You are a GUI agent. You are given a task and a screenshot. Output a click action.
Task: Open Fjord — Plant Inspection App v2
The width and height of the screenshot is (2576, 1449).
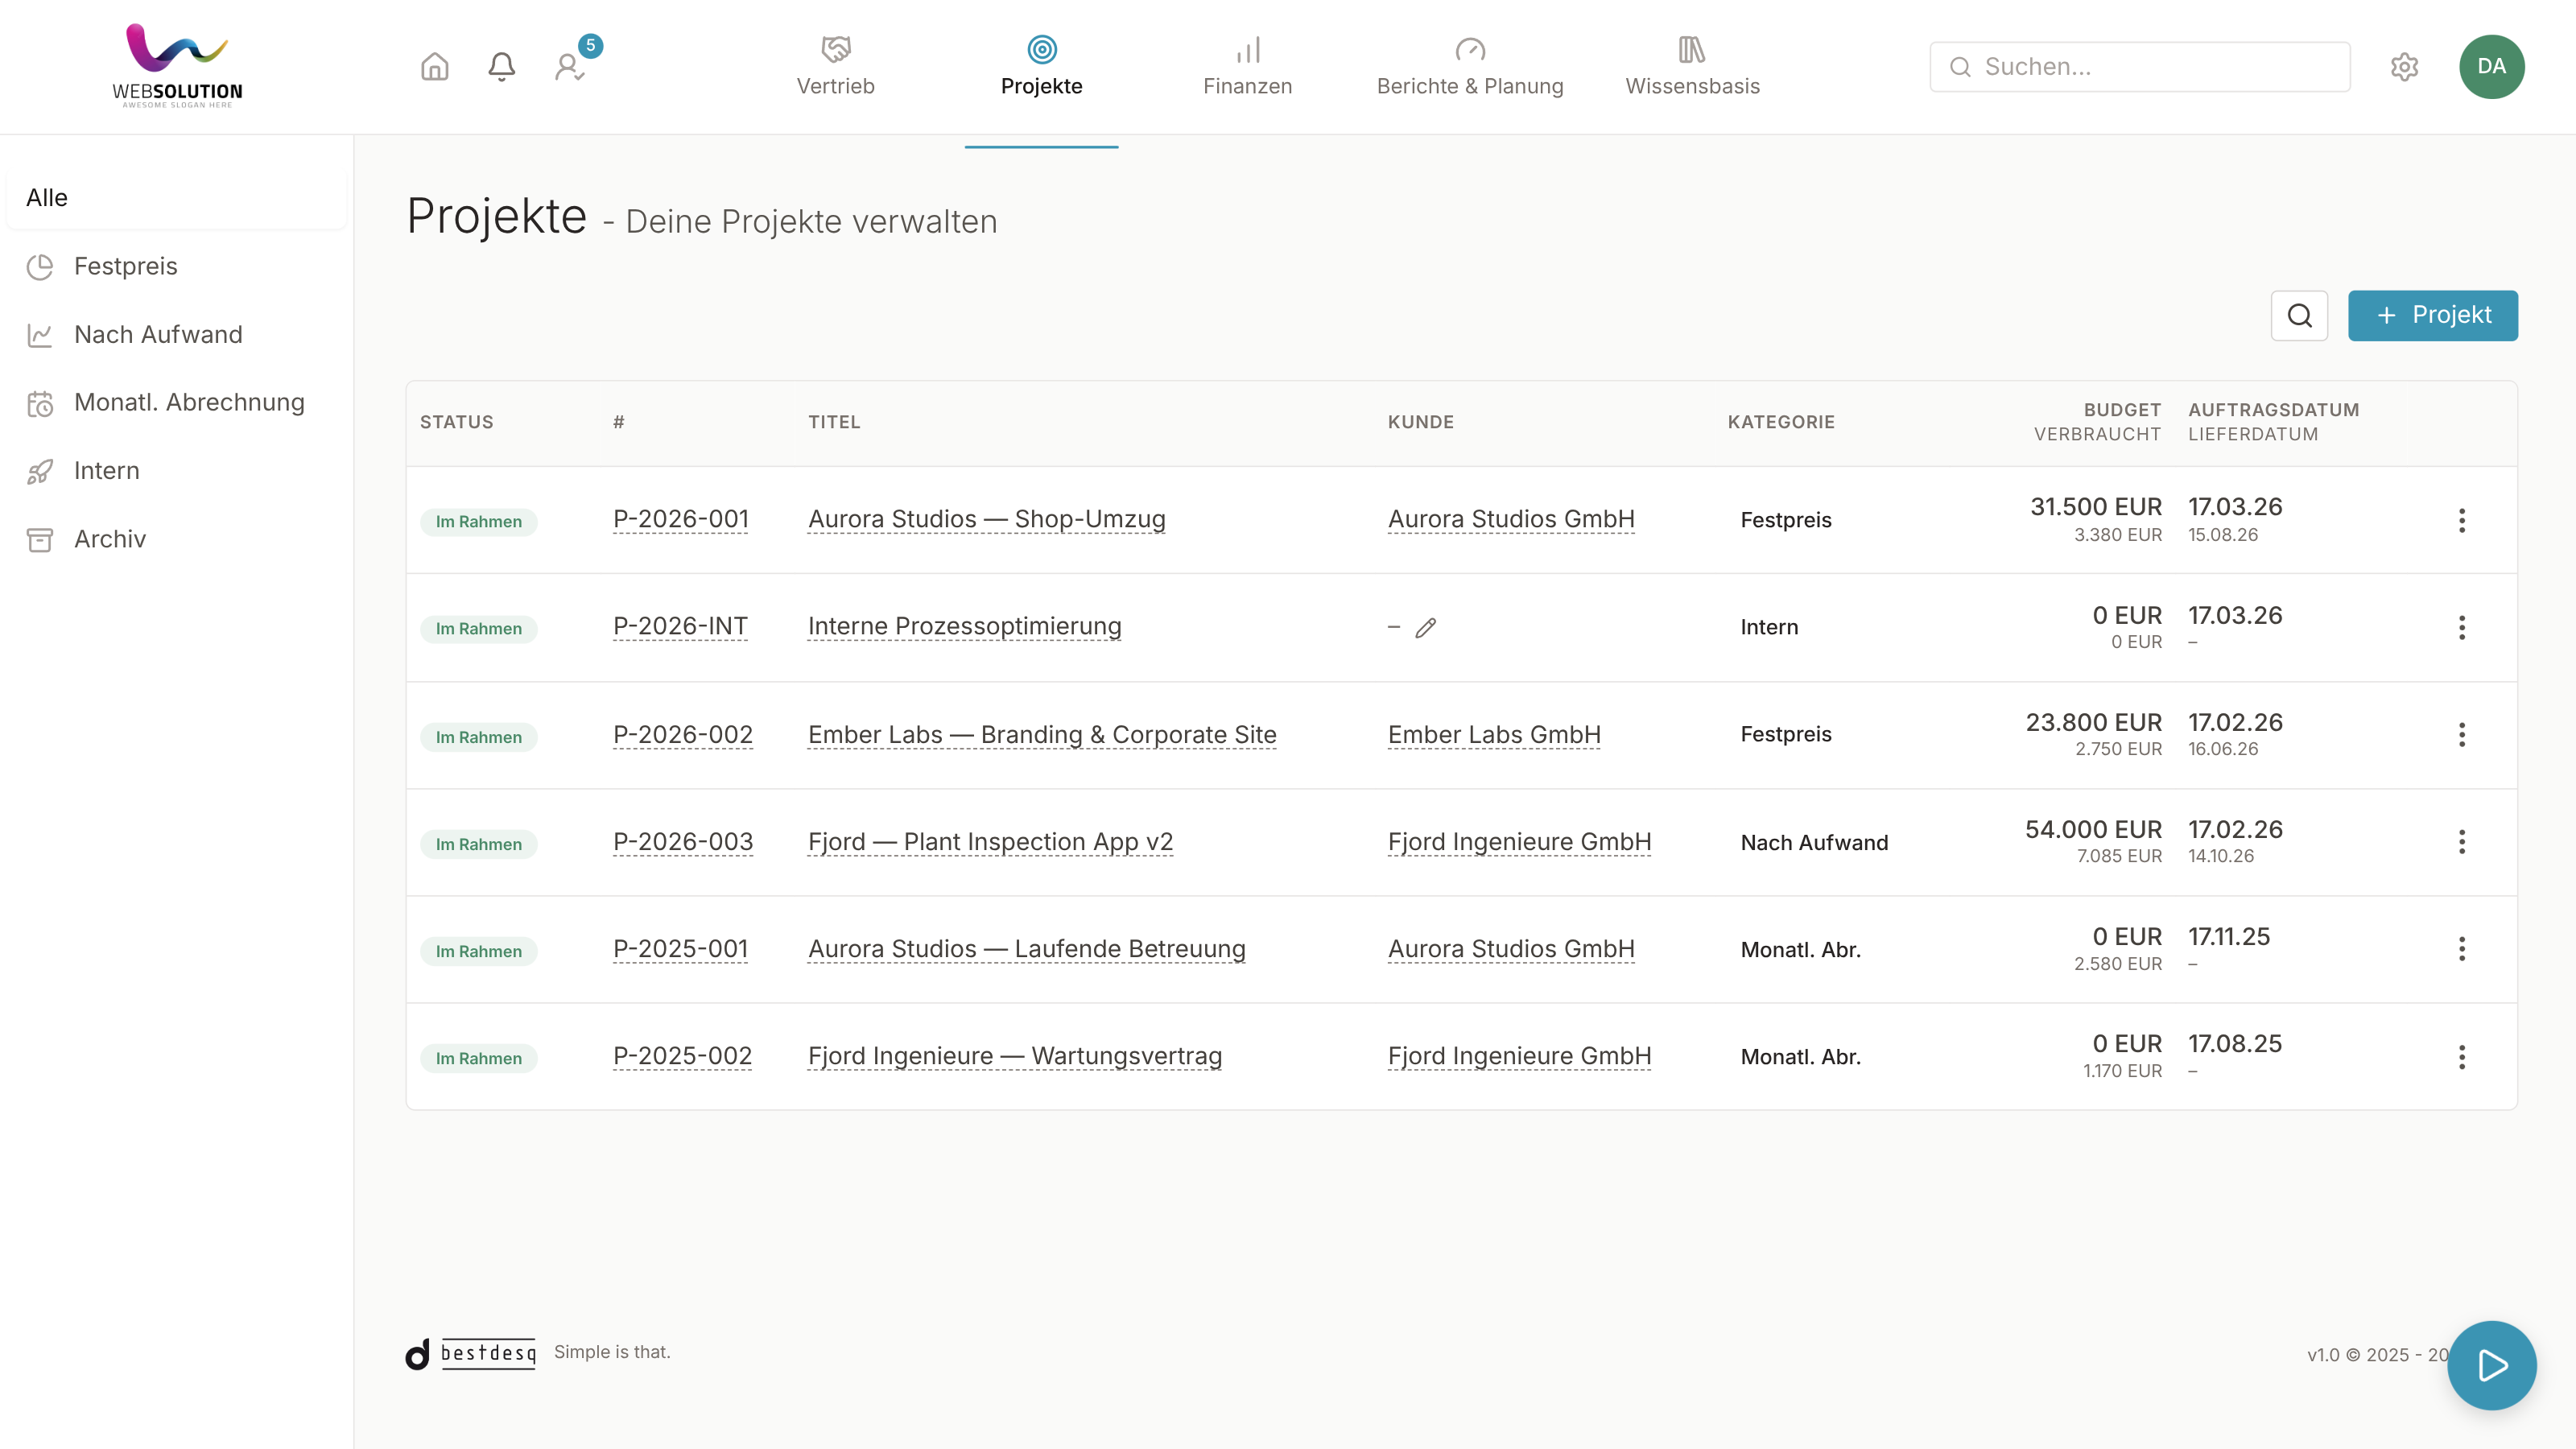coord(990,841)
